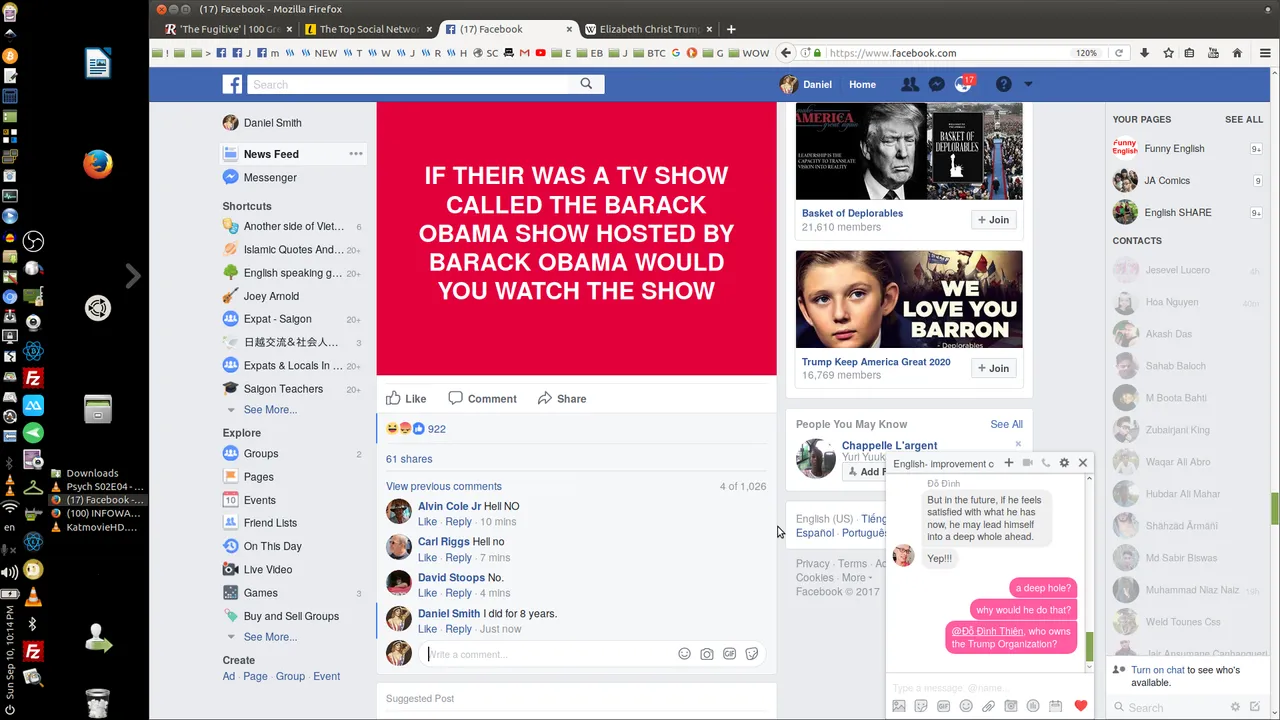Open Pages under Explore
Image resolution: width=1280 pixels, height=720 pixels.
coord(258,477)
